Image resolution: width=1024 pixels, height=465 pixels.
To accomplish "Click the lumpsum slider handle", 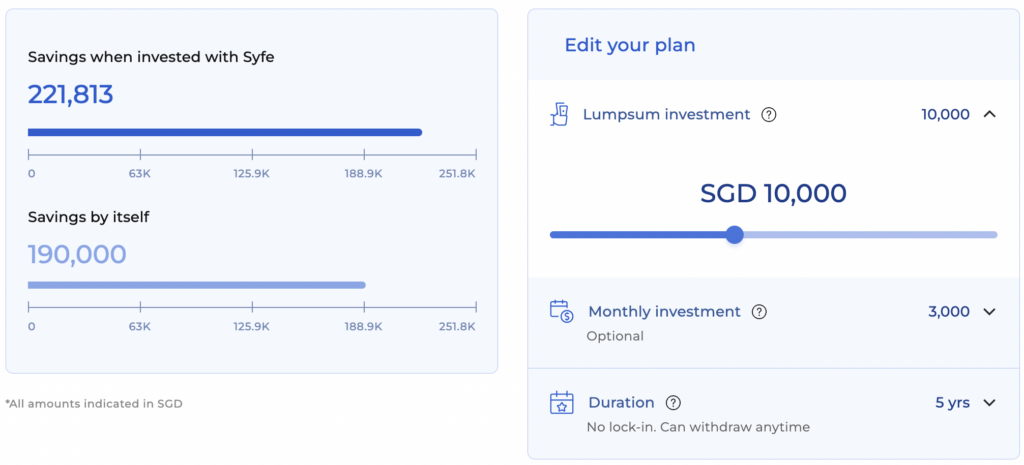I will (x=735, y=234).
